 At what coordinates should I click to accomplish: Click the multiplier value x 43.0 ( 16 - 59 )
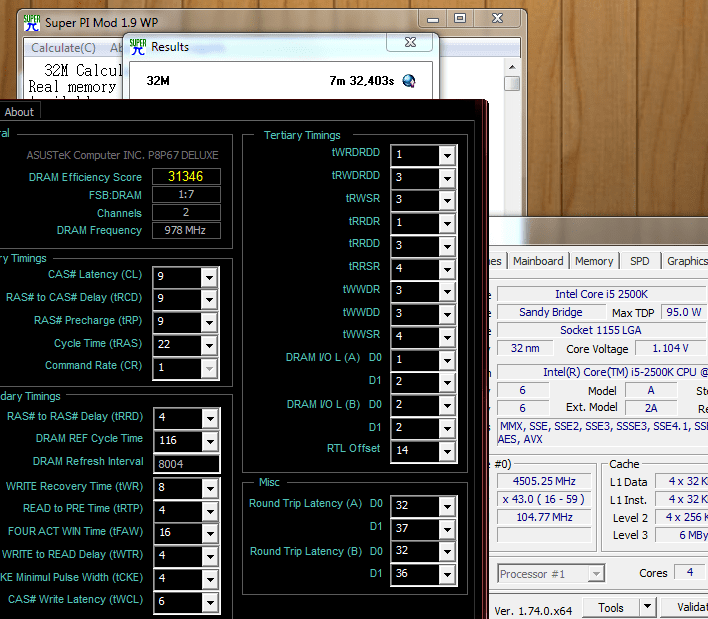(x=544, y=499)
